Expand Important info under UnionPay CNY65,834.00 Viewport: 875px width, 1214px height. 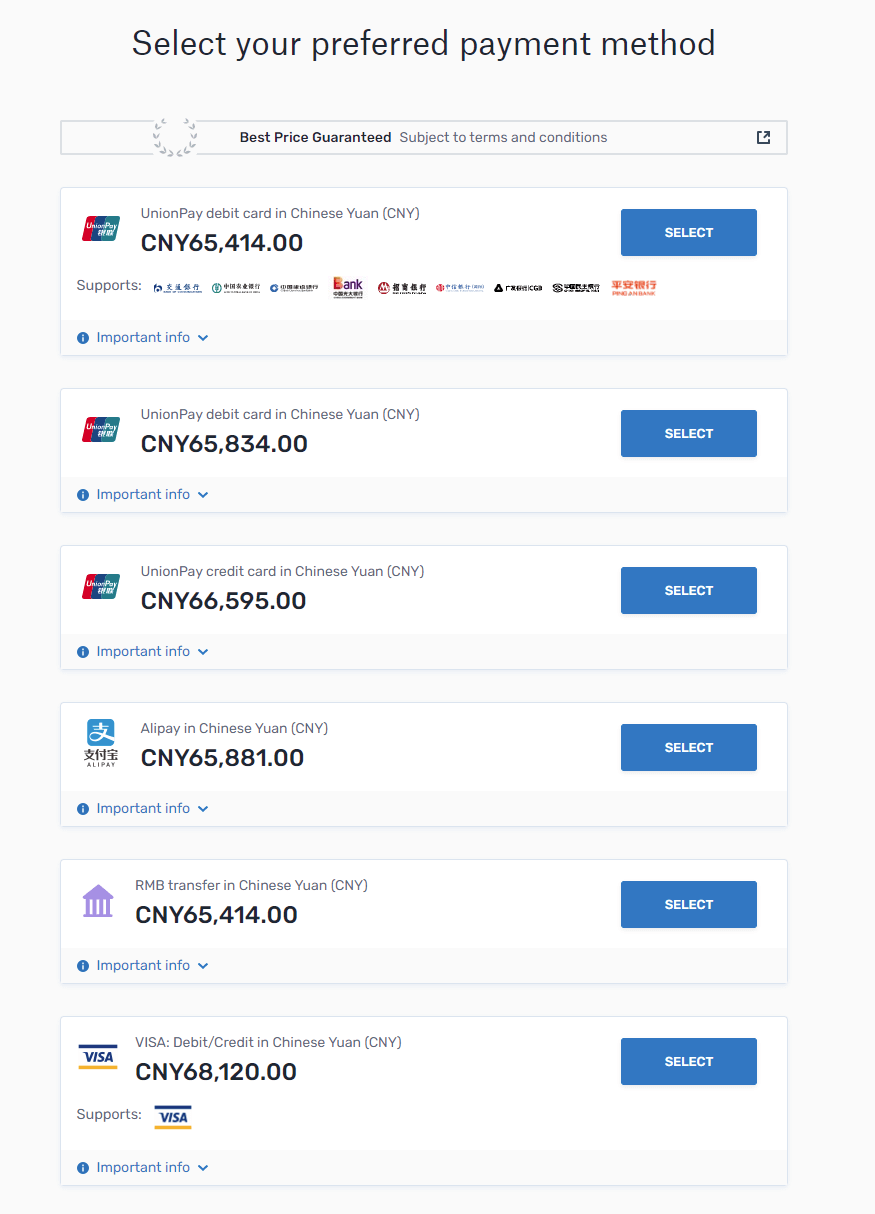click(143, 495)
